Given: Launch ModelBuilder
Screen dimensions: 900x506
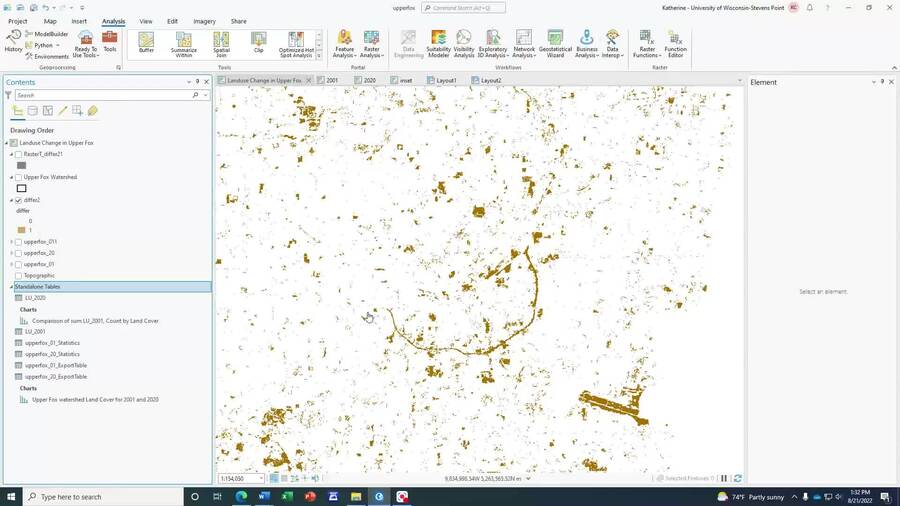Looking at the screenshot, I should [46, 34].
